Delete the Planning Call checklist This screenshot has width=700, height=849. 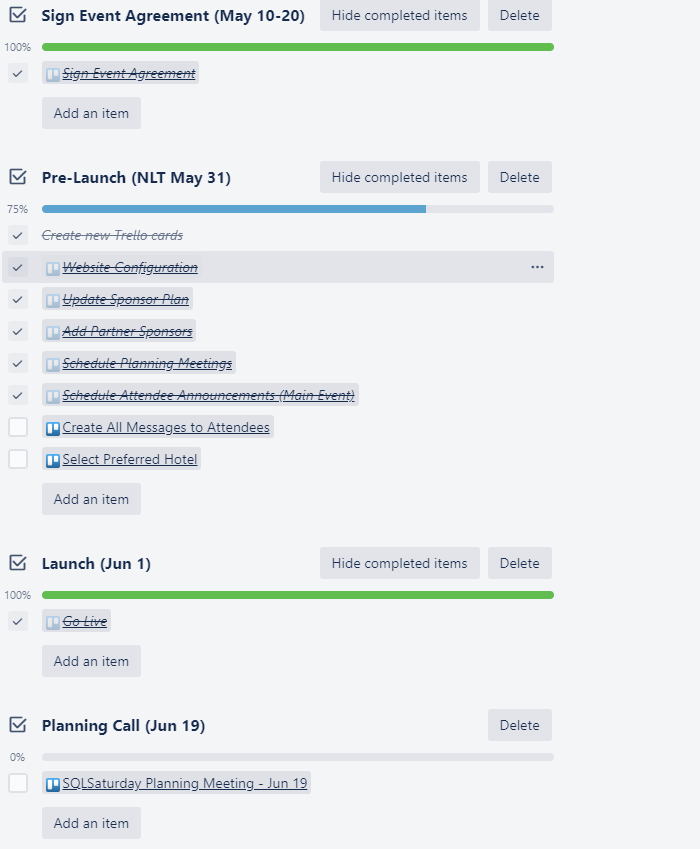pyautogui.click(x=519, y=725)
